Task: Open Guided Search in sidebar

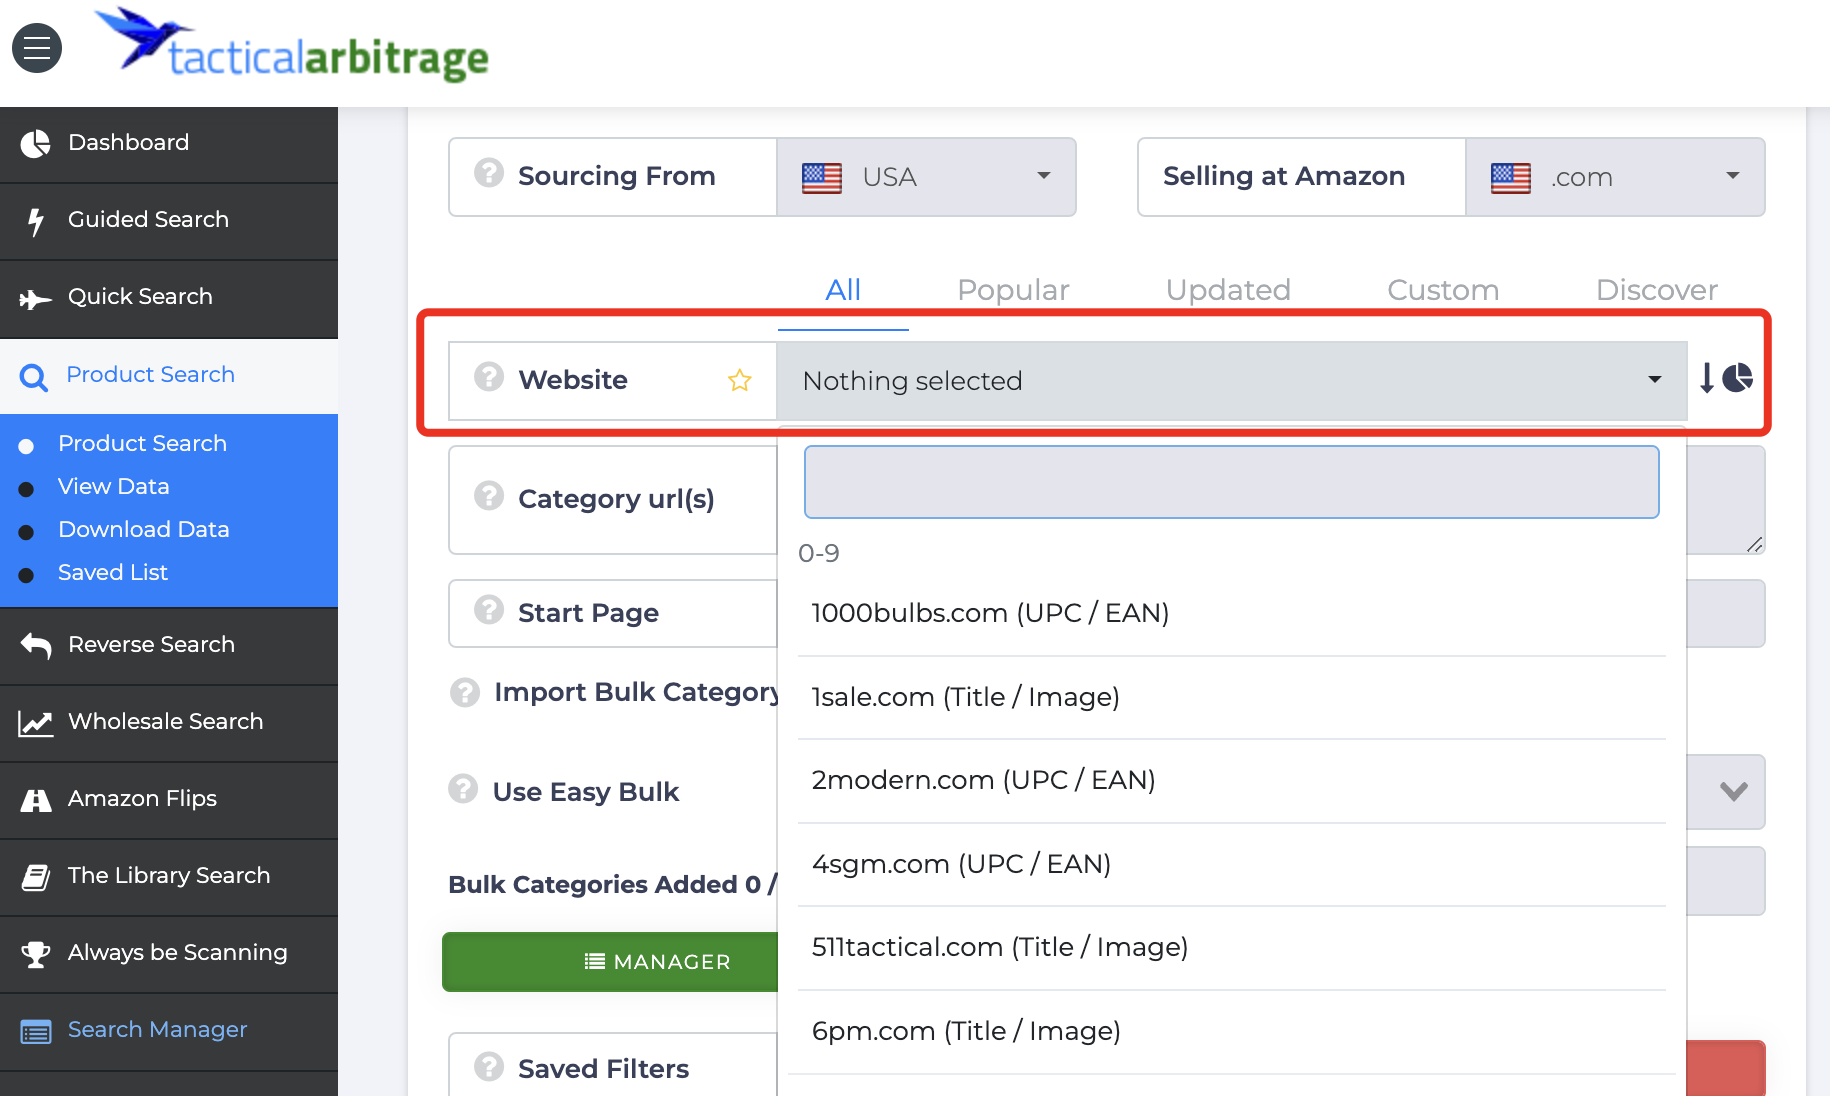Action: pyautogui.click(x=169, y=220)
